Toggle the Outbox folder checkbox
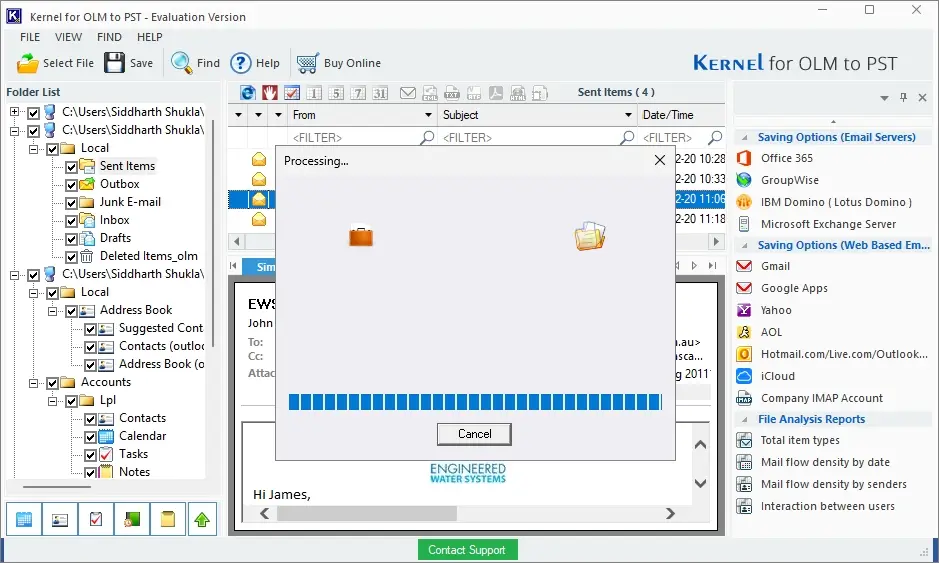939x563 pixels. [x=71, y=184]
